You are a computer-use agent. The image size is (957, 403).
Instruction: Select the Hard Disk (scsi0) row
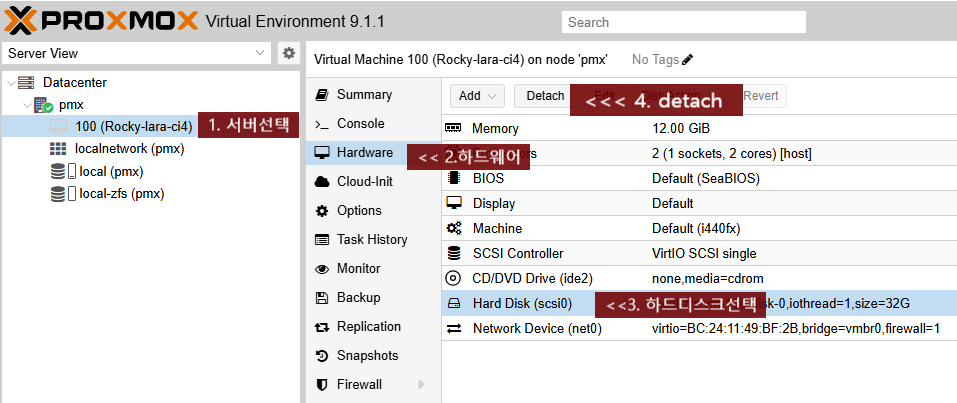pos(699,303)
